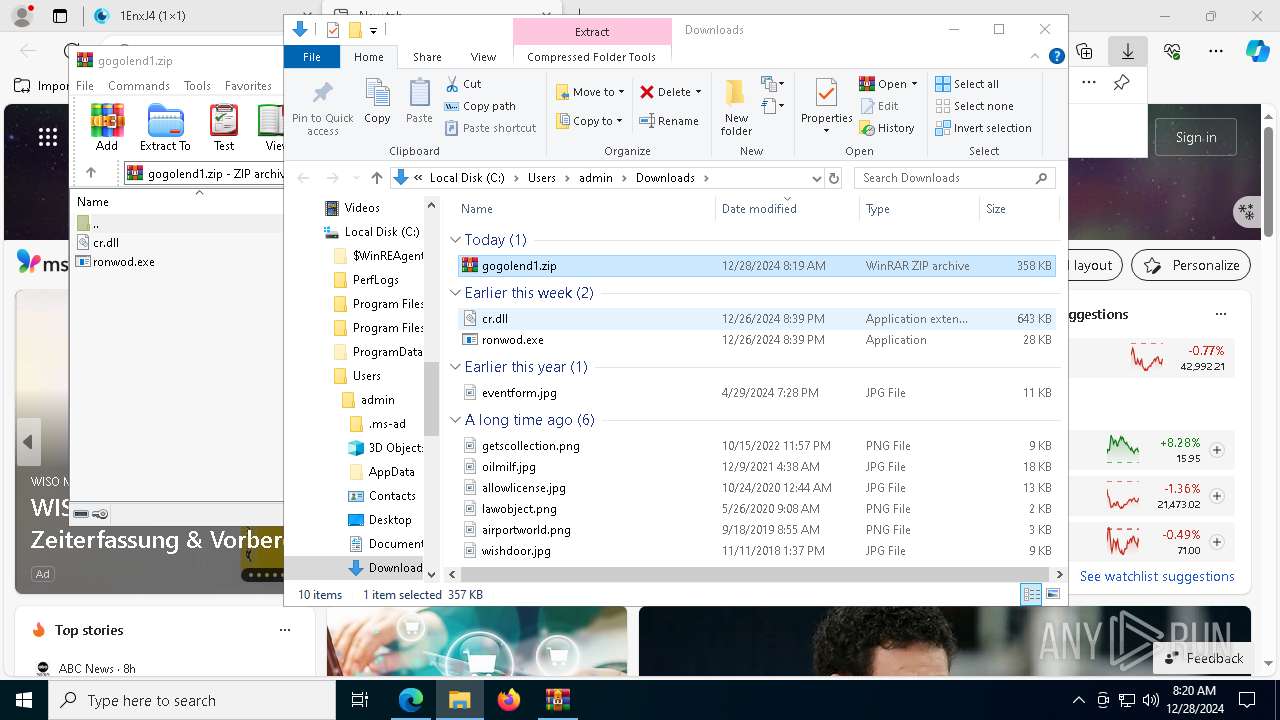Image resolution: width=1280 pixels, height=720 pixels.
Task: Click History in Open group
Action: coord(887,128)
